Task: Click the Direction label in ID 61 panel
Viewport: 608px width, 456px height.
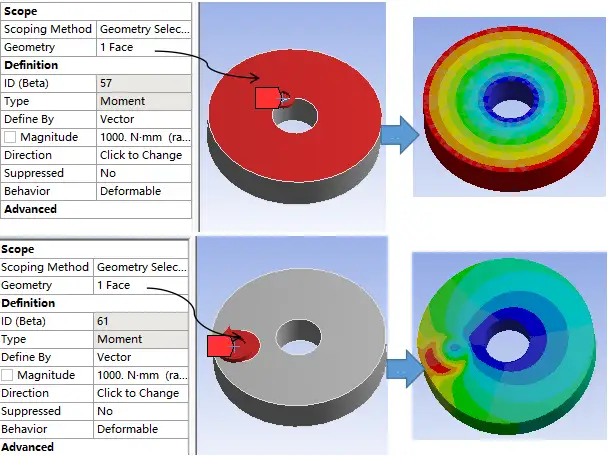Action: pos(25,393)
